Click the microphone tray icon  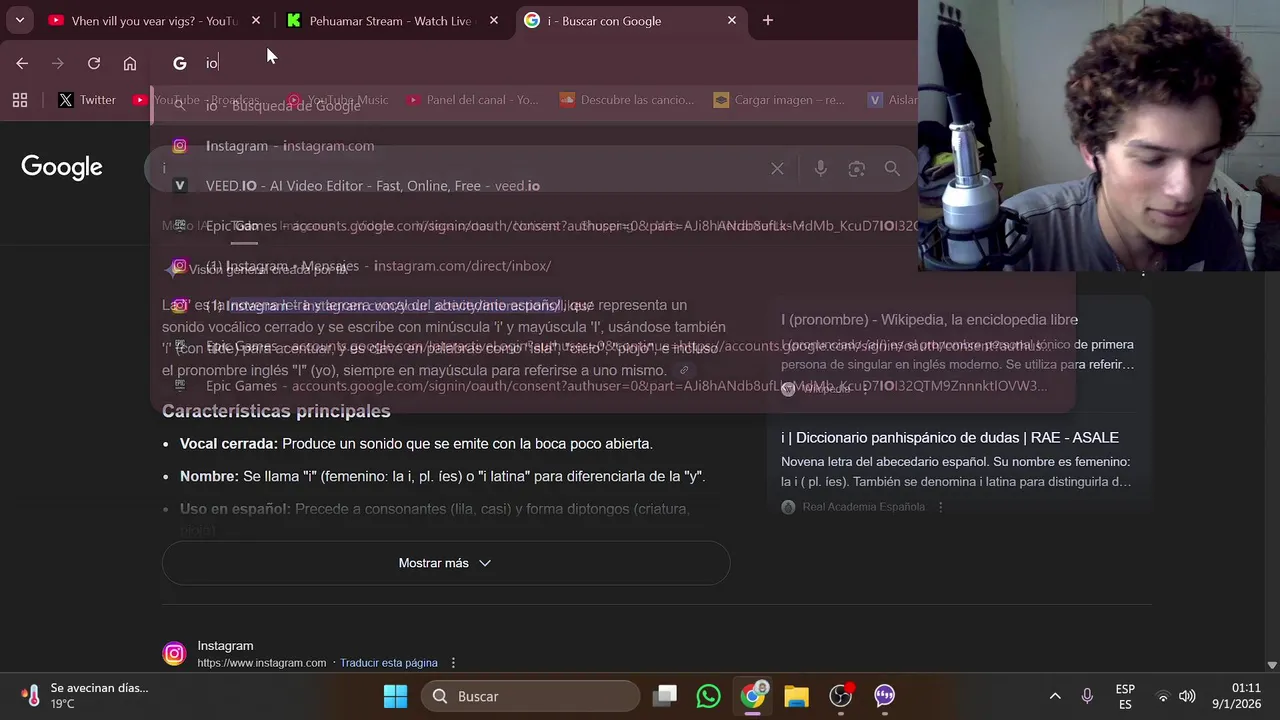point(1087,696)
